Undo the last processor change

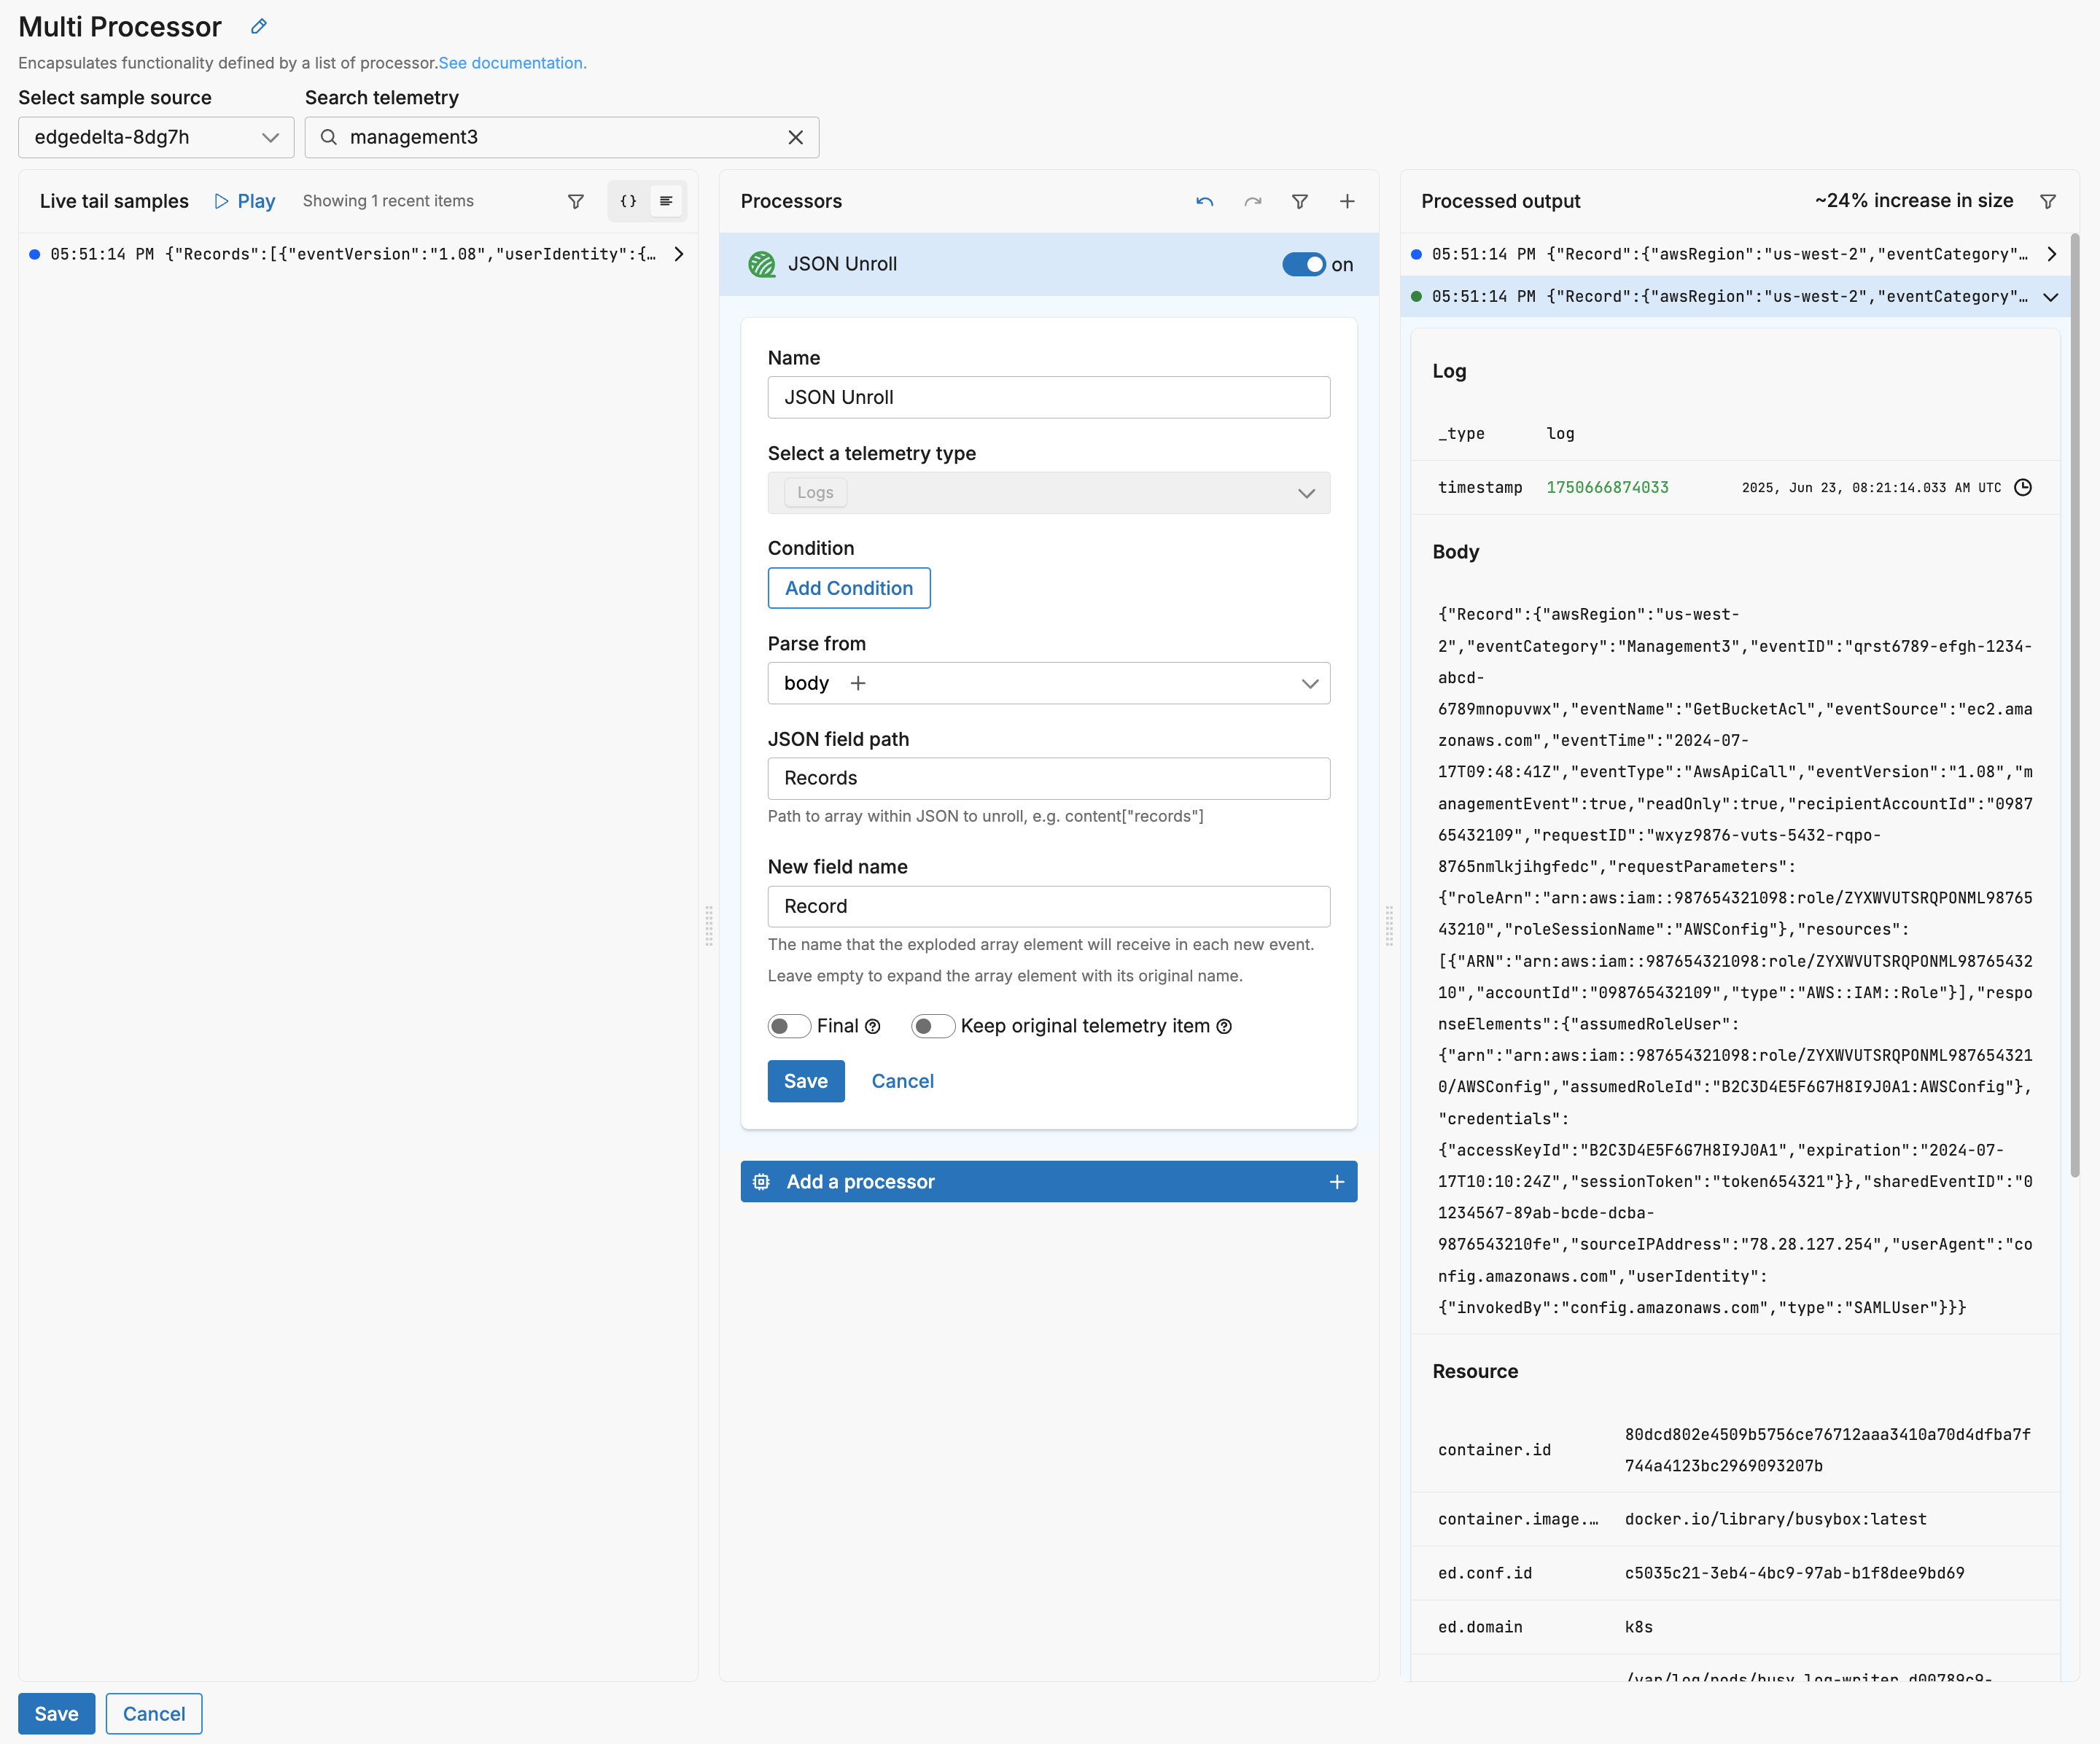pyautogui.click(x=1205, y=202)
